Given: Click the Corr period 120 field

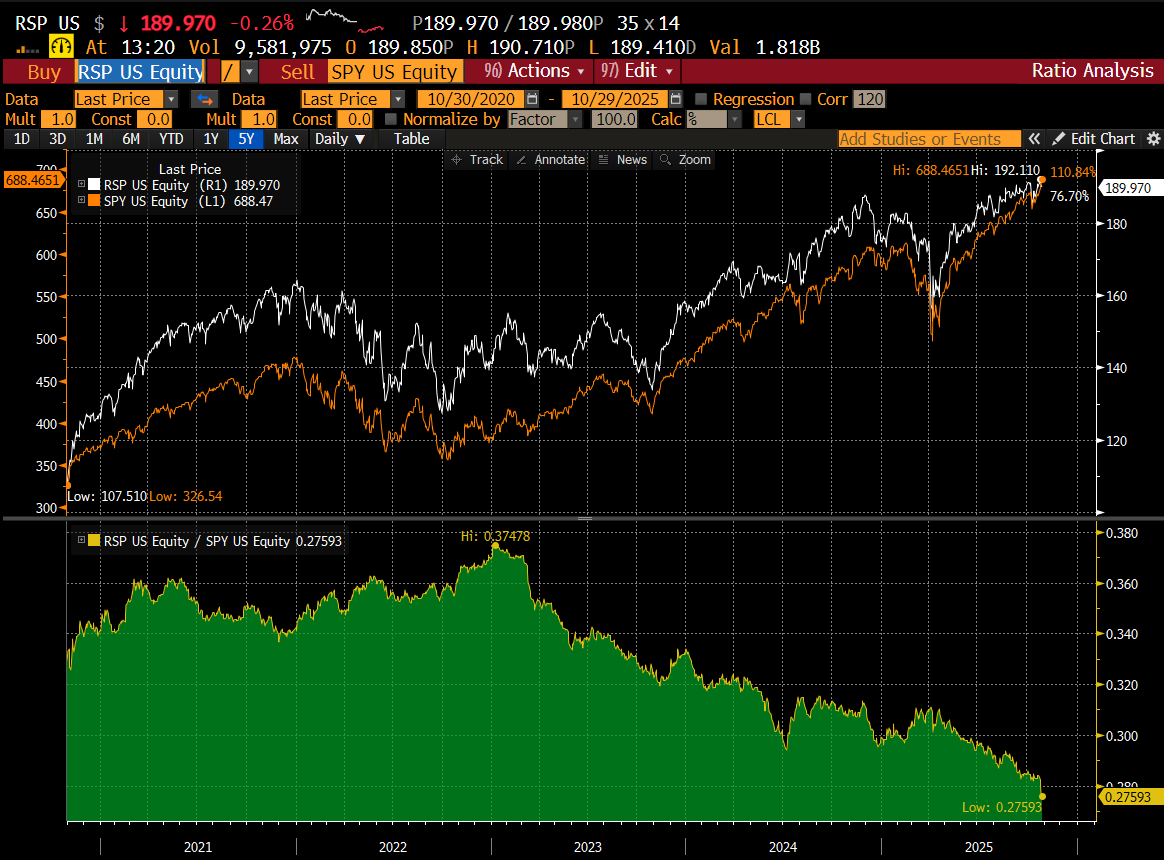Looking at the screenshot, I should [x=869, y=99].
